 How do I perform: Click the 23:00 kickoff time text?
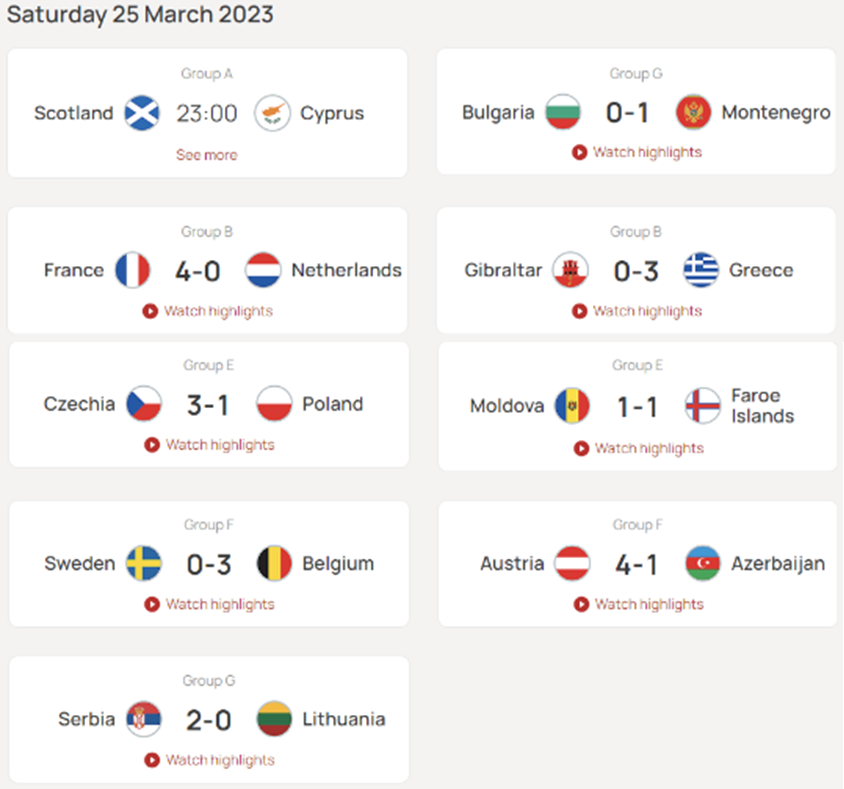click(207, 113)
